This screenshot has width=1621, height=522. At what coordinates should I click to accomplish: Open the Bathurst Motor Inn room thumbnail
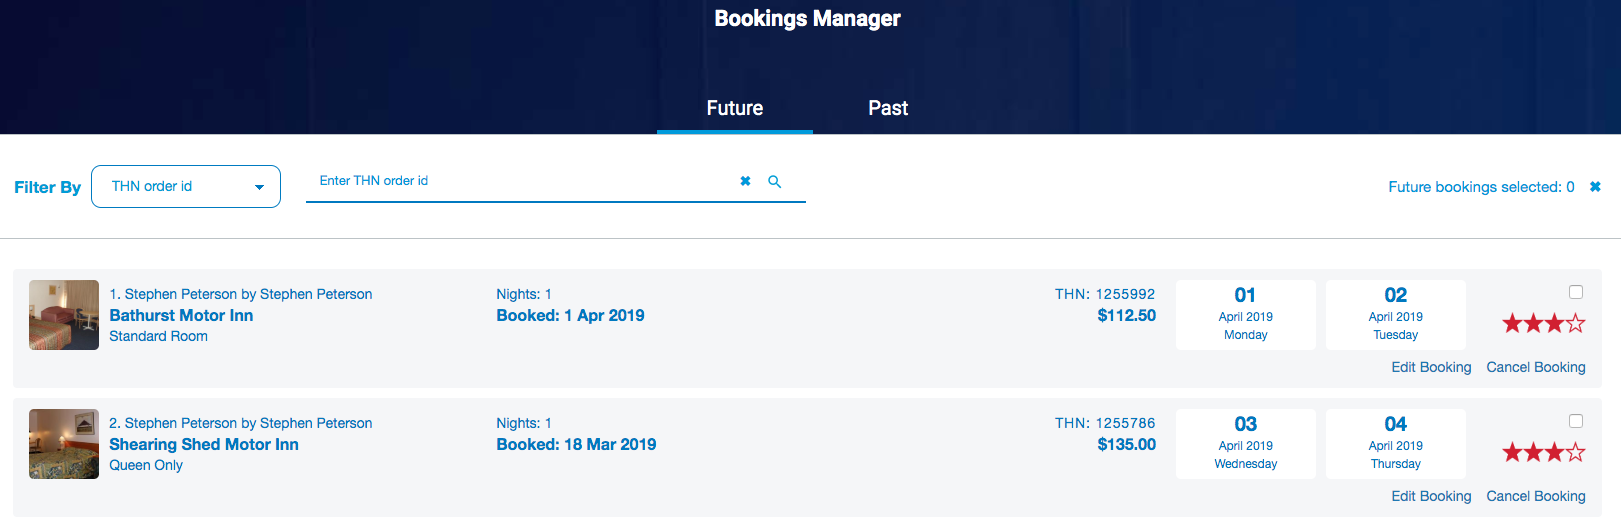point(64,315)
